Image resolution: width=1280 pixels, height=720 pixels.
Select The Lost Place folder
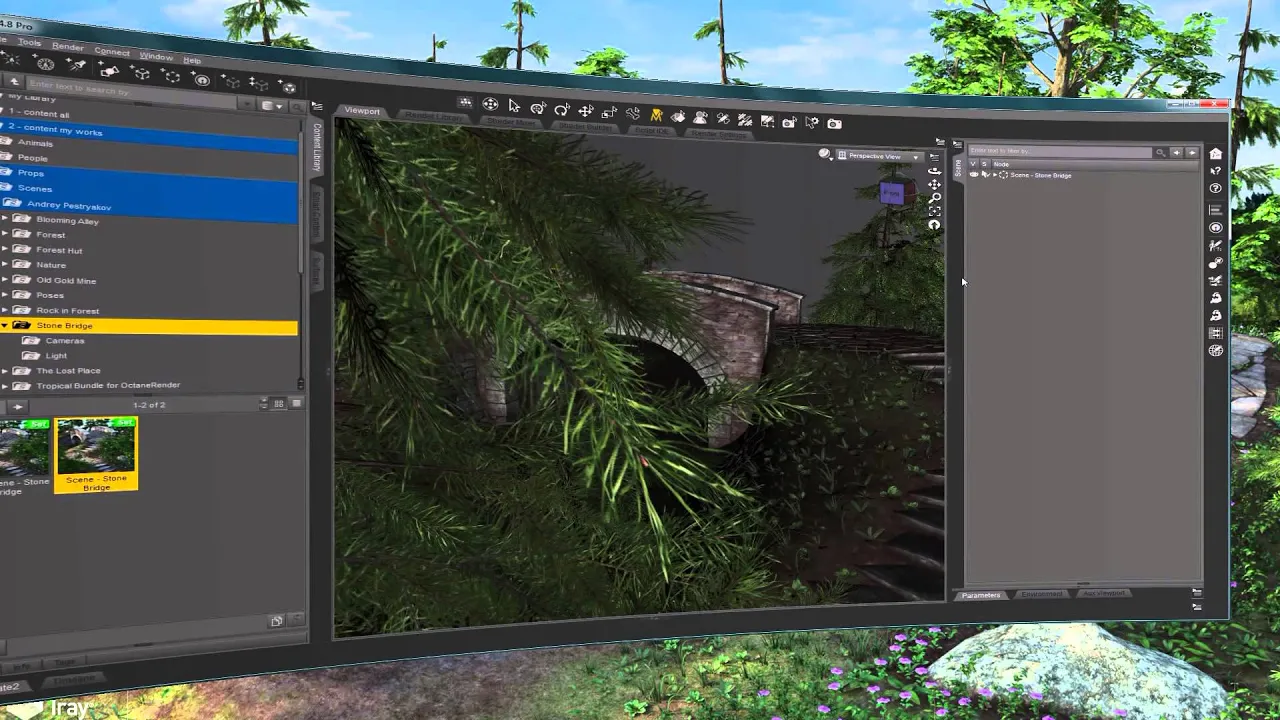coord(68,371)
